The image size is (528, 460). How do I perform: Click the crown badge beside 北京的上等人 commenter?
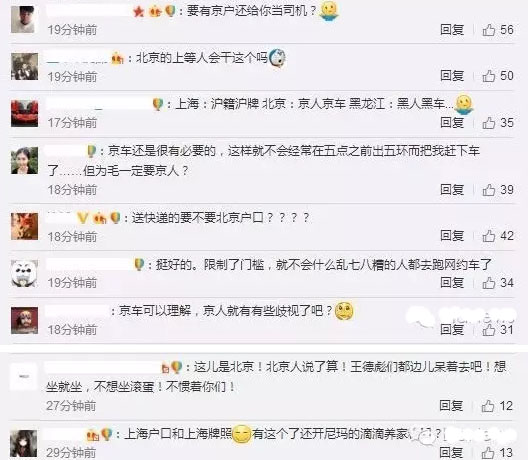click(118, 59)
